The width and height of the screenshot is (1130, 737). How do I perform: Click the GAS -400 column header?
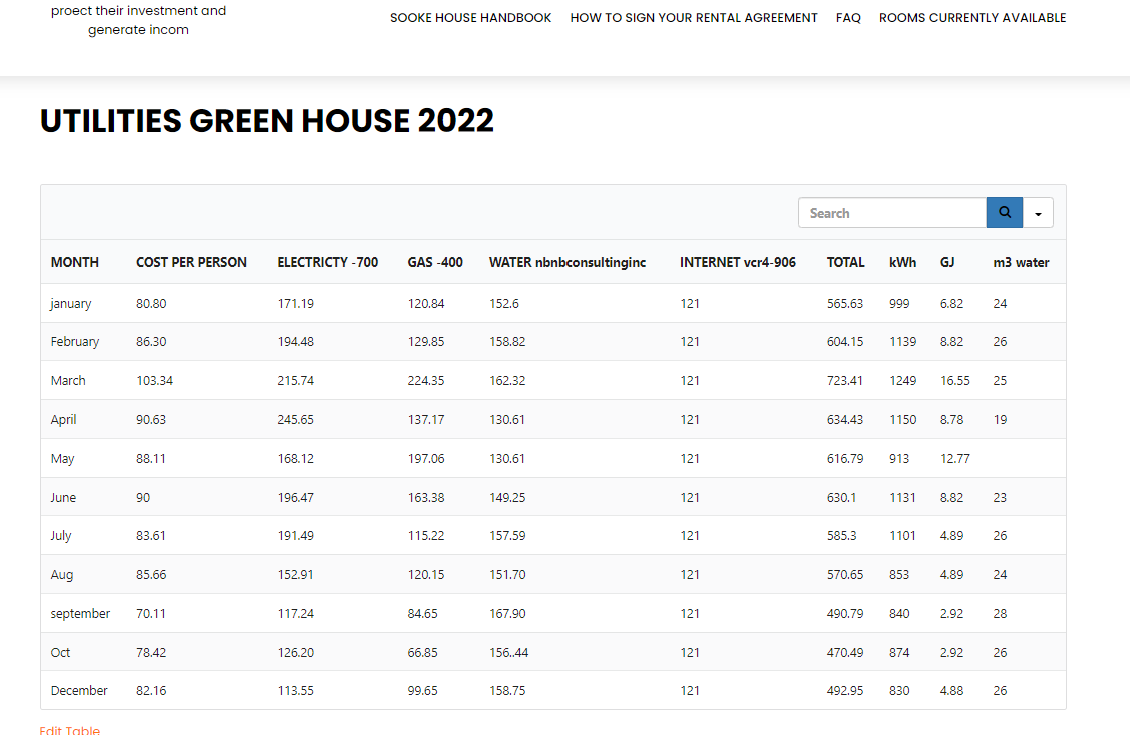(x=435, y=262)
